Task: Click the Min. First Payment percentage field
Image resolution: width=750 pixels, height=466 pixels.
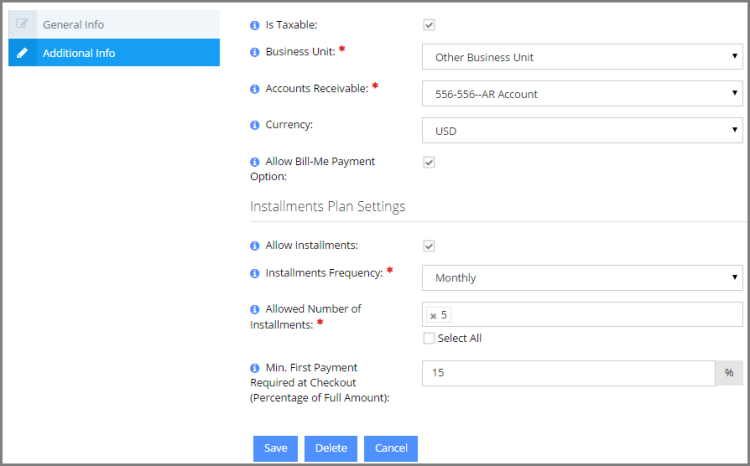Action: 568,373
